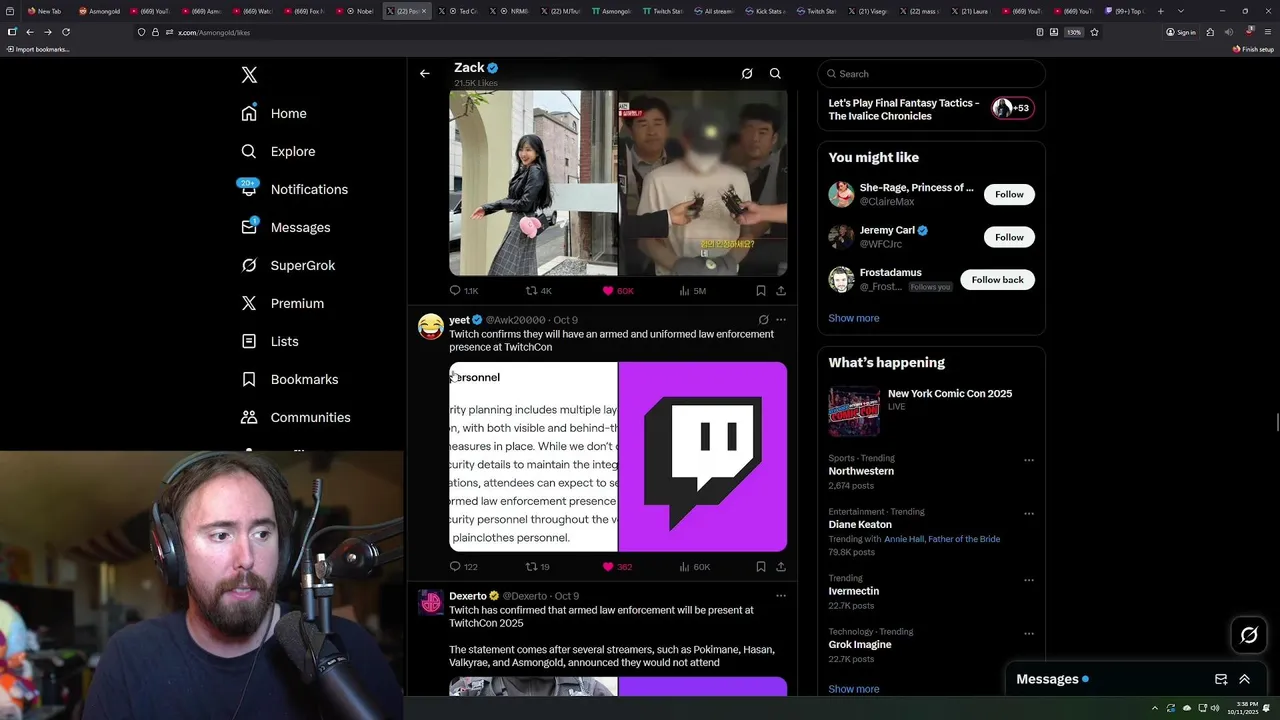Screen dimensions: 1280x720
Task: Open more options for Diane Keaton trend
Action: [x=1029, y=514]
